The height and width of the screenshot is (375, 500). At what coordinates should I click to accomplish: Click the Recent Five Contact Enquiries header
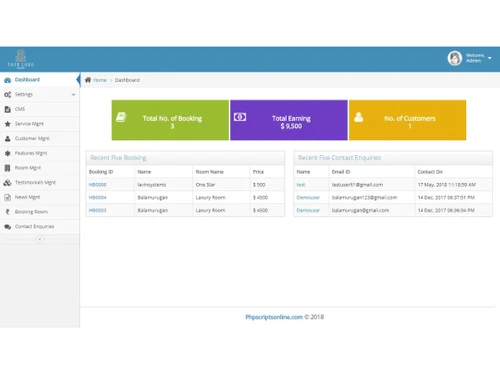pos(393,158)
